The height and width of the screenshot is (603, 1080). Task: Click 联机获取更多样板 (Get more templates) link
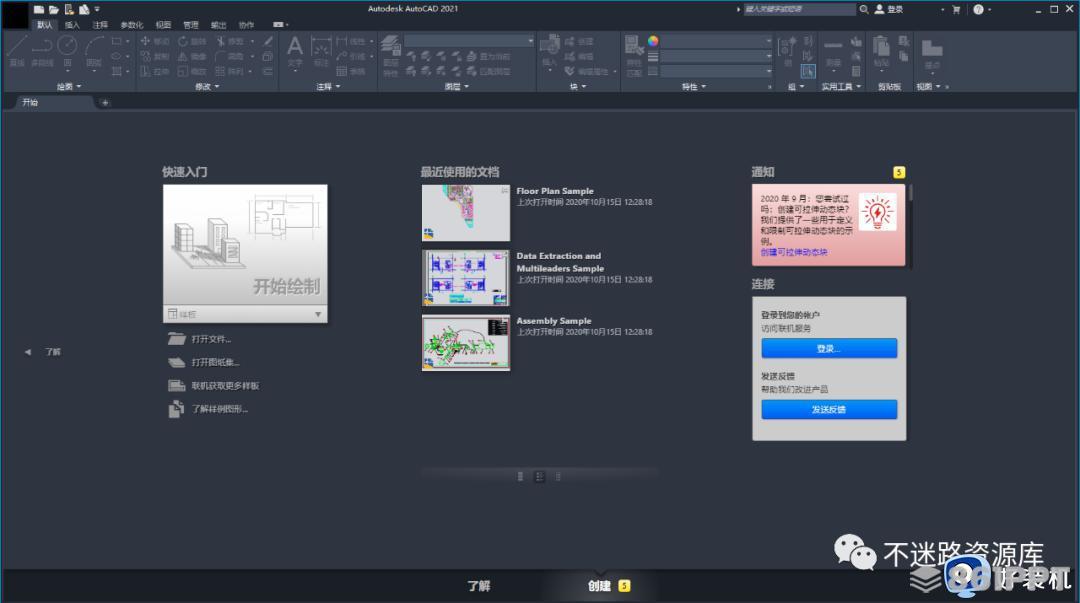point(225,386)
